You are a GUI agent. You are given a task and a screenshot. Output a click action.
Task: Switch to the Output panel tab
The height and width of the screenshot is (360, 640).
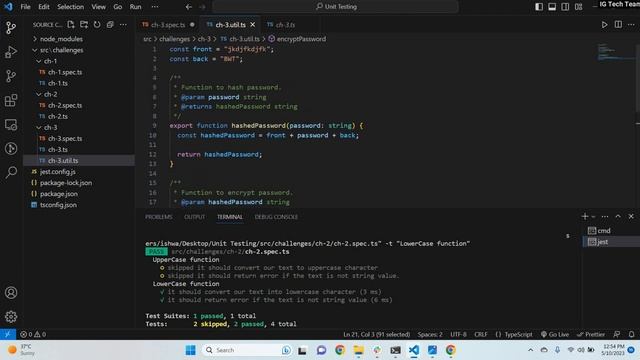194,217
